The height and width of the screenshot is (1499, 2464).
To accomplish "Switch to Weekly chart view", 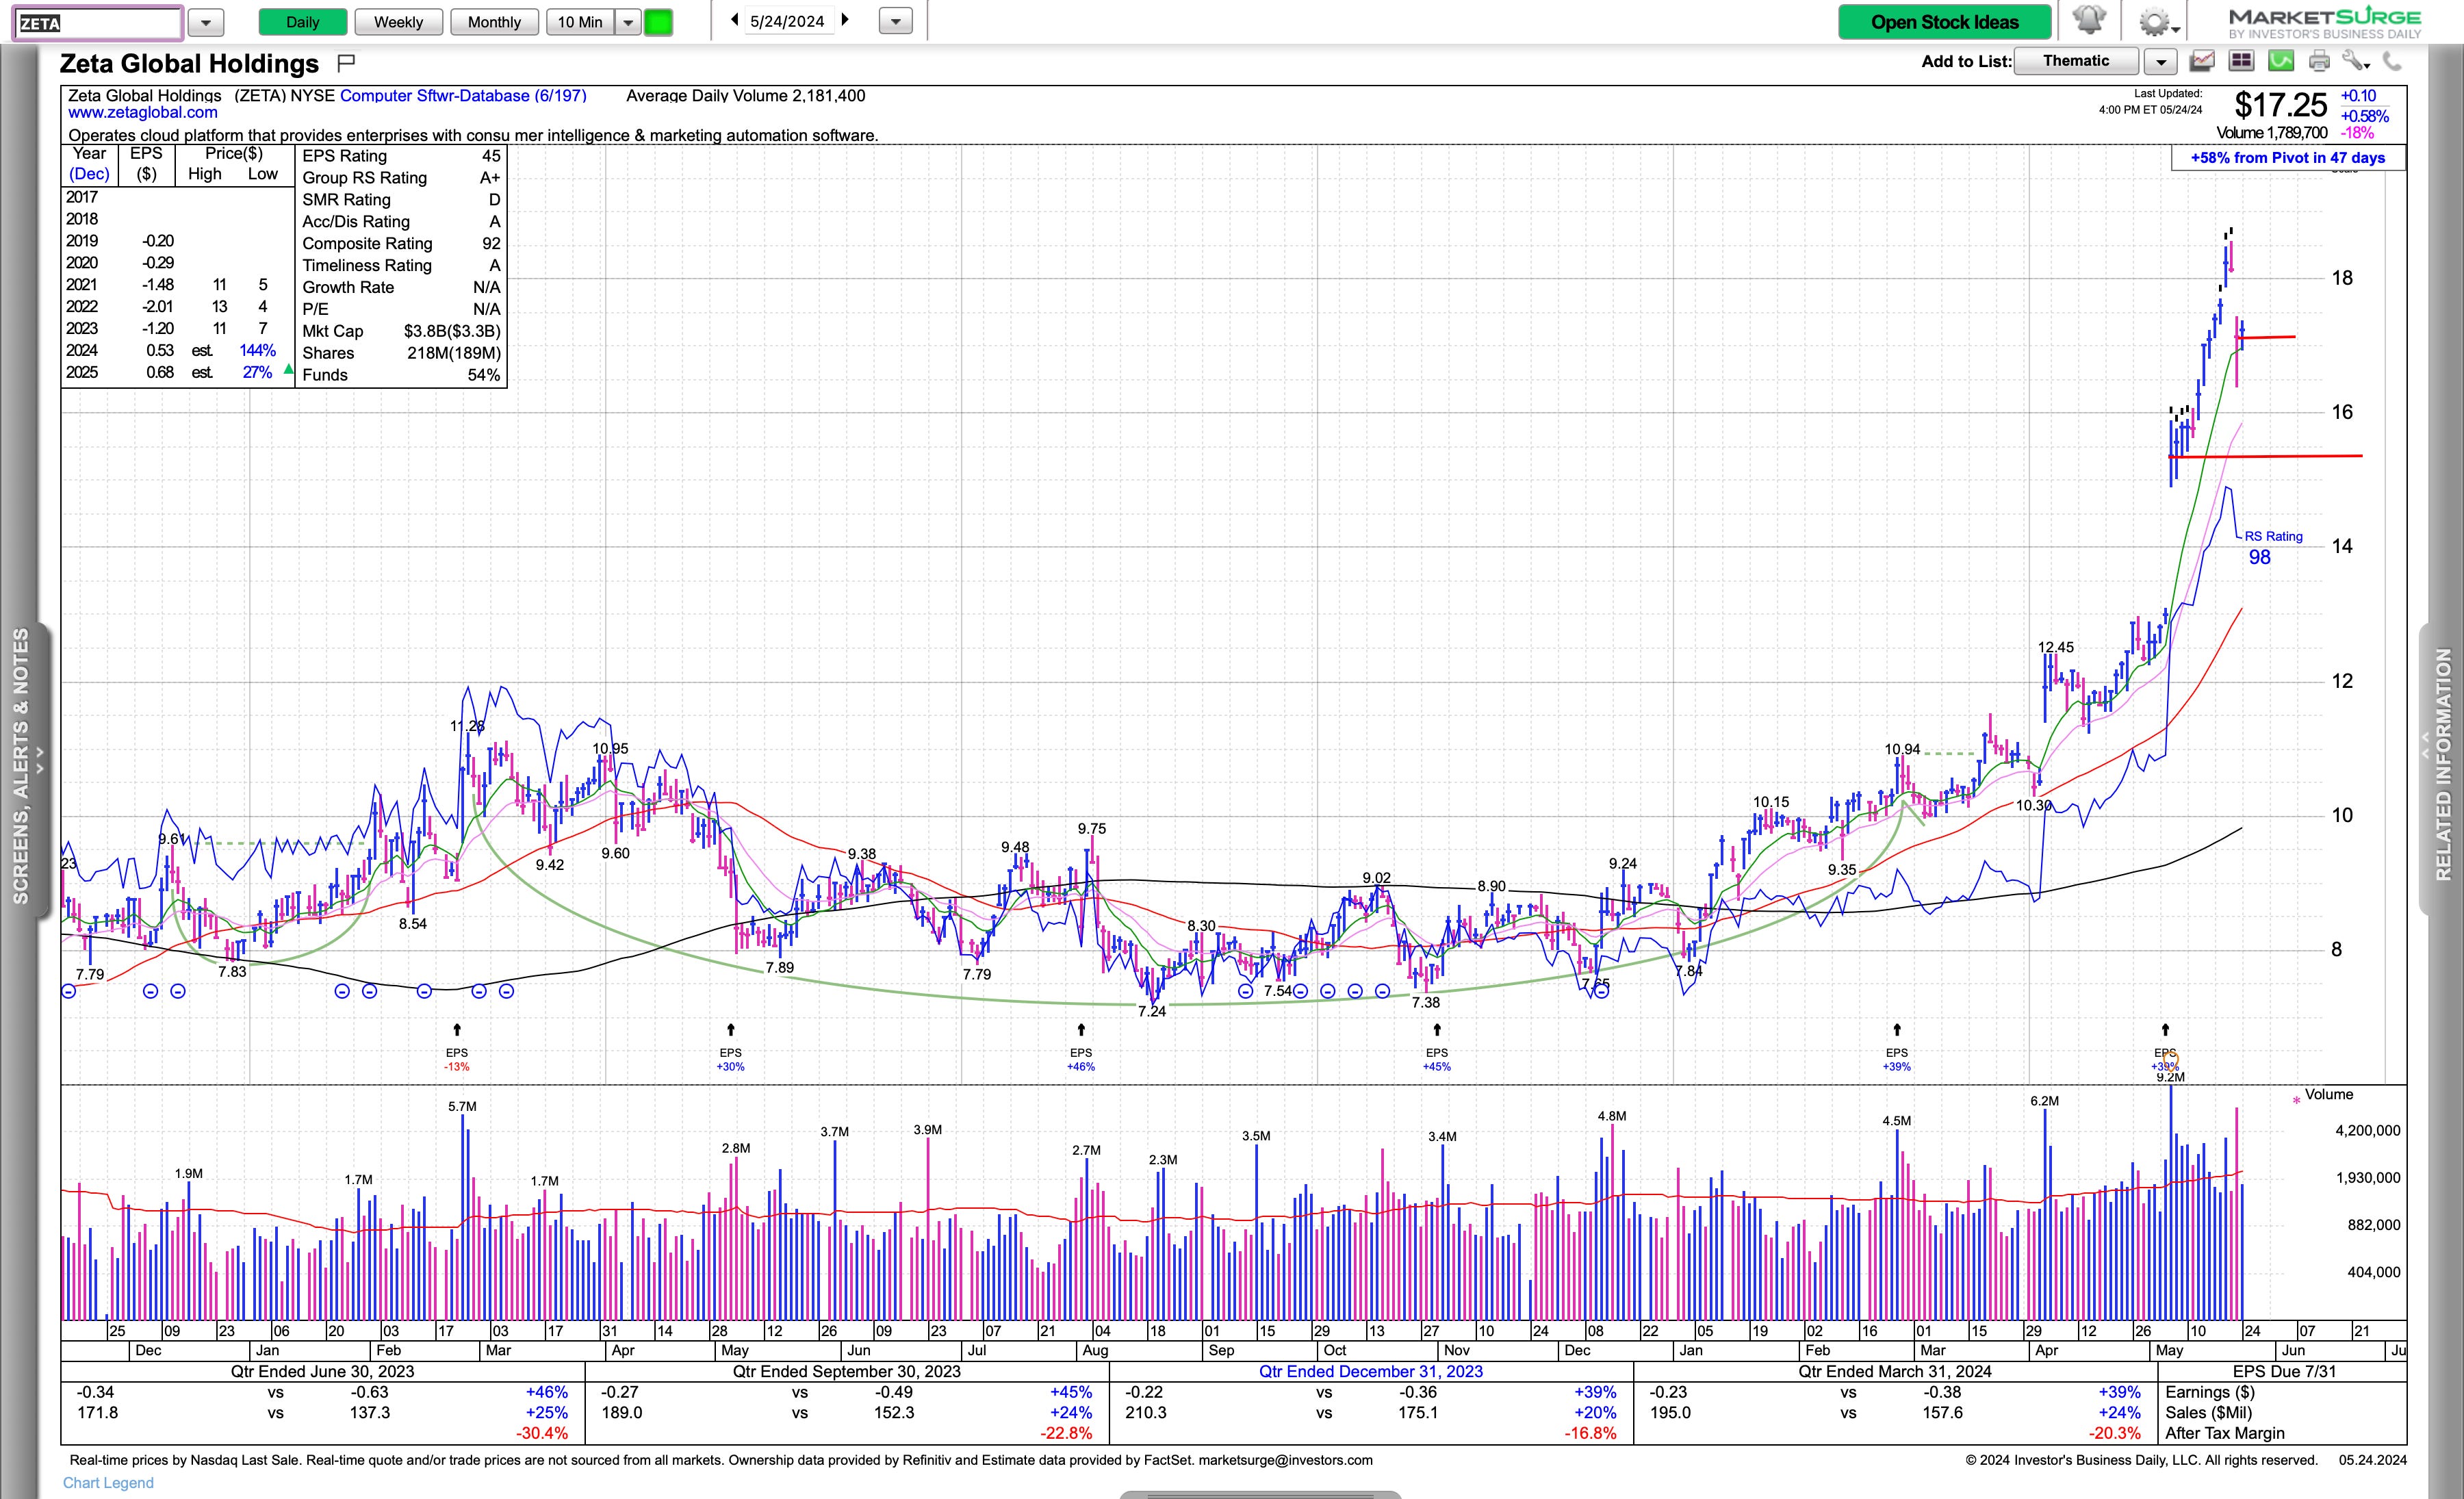I will pos(398,22).
